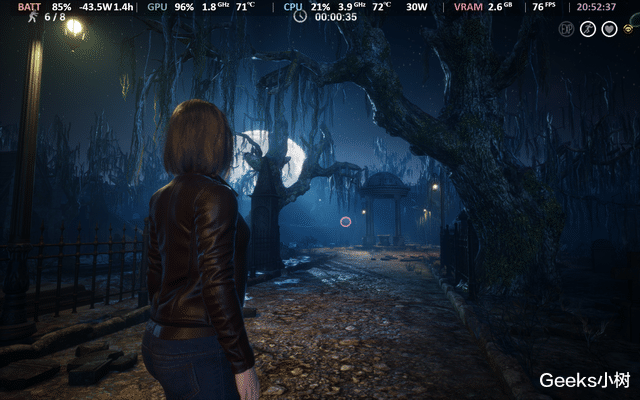
Task: Click the running figure sprint icon
Action: pos(588,29)
